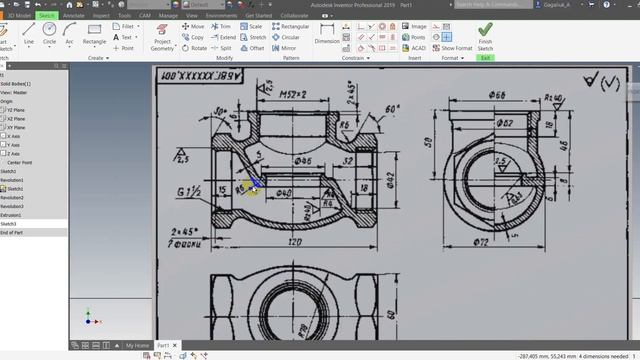
Task: Open the Circle tool dropdown arrow
Action: pos(49,47)
